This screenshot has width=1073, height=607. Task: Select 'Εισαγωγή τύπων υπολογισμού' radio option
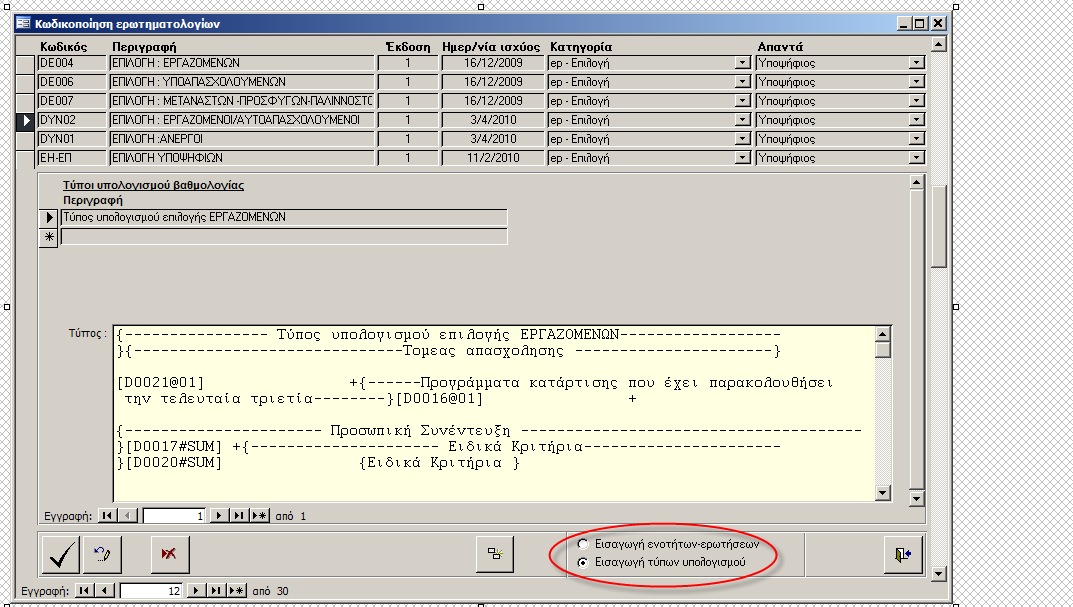click(x=583, y=563)
